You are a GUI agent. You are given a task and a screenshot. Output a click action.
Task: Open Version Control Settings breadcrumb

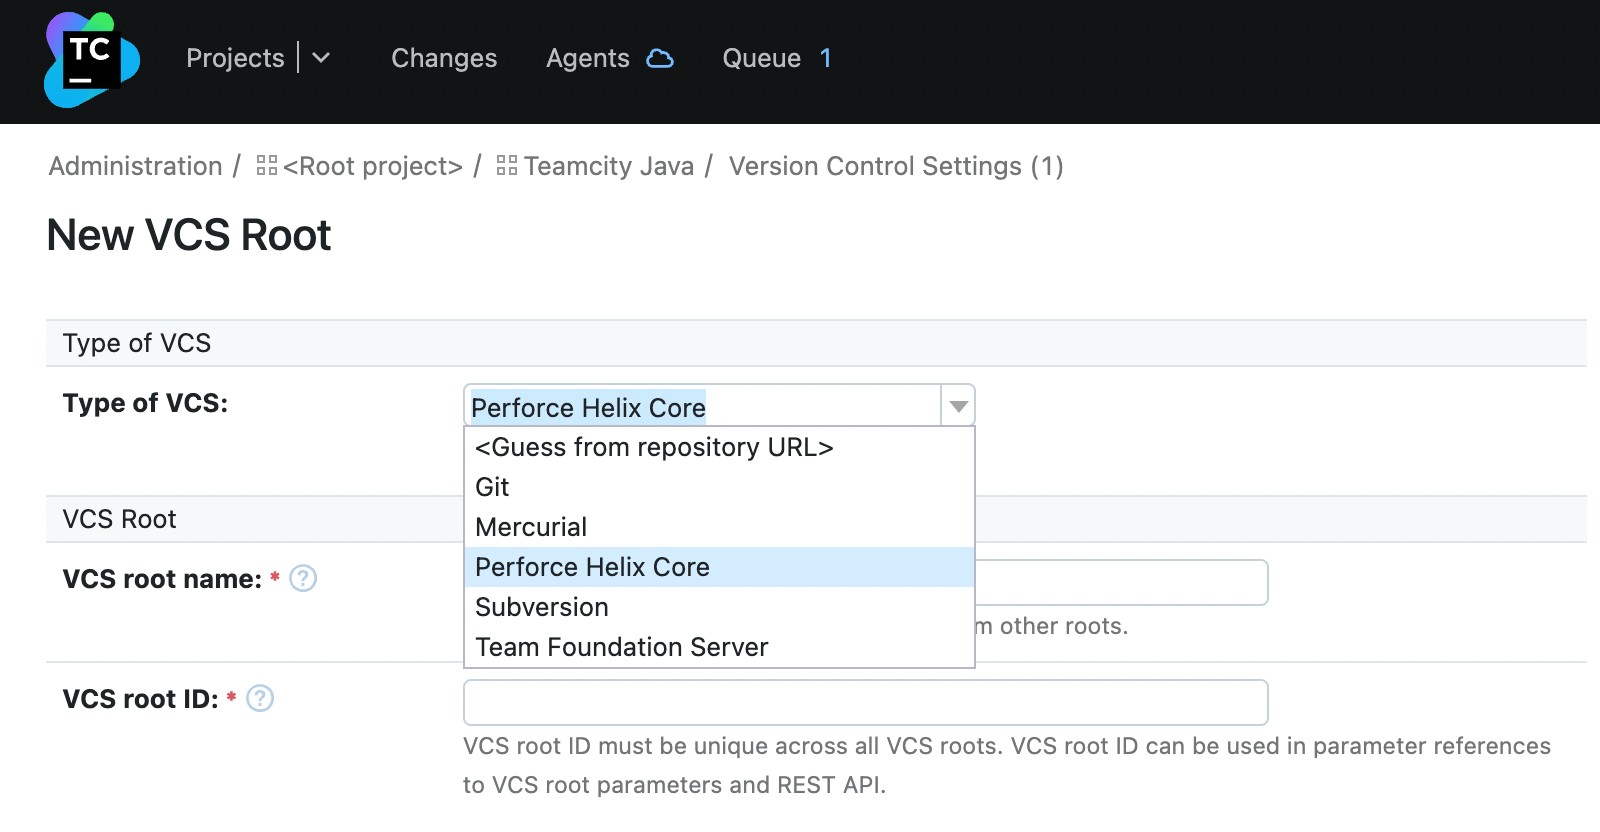pyautogui.click(x=895, y=166)
